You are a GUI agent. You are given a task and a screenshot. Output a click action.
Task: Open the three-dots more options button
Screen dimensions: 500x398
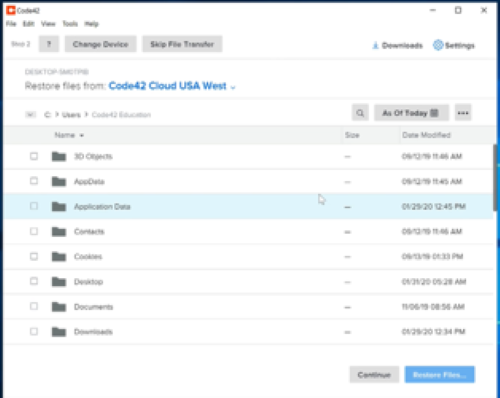click(x=463, y=113)
